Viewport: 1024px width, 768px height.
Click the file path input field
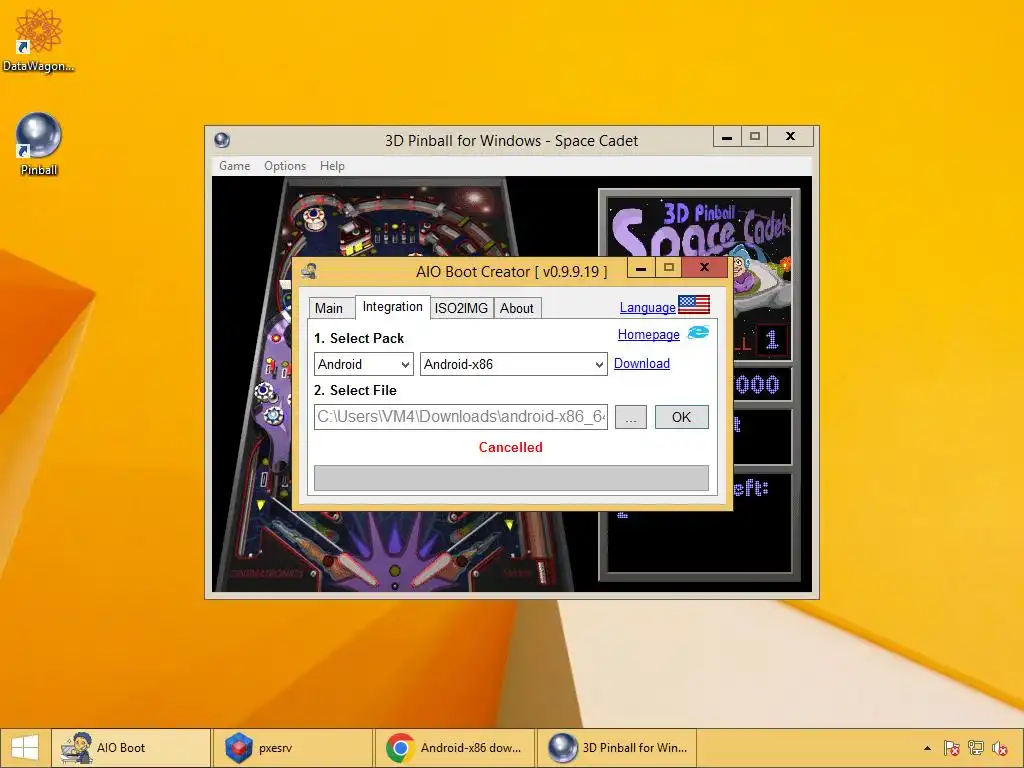(461, 417)
